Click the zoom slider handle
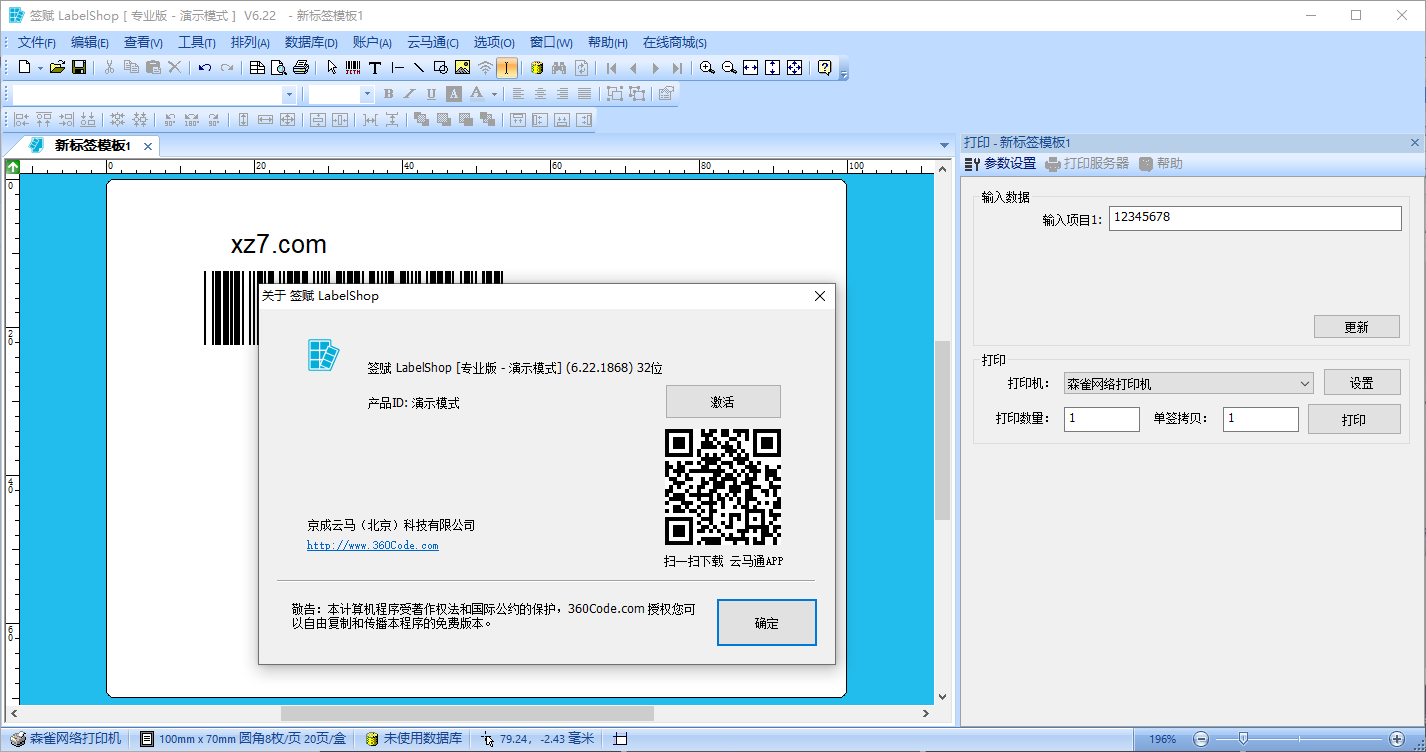This screenshot has width=1426, height=752. [1243, 739]
